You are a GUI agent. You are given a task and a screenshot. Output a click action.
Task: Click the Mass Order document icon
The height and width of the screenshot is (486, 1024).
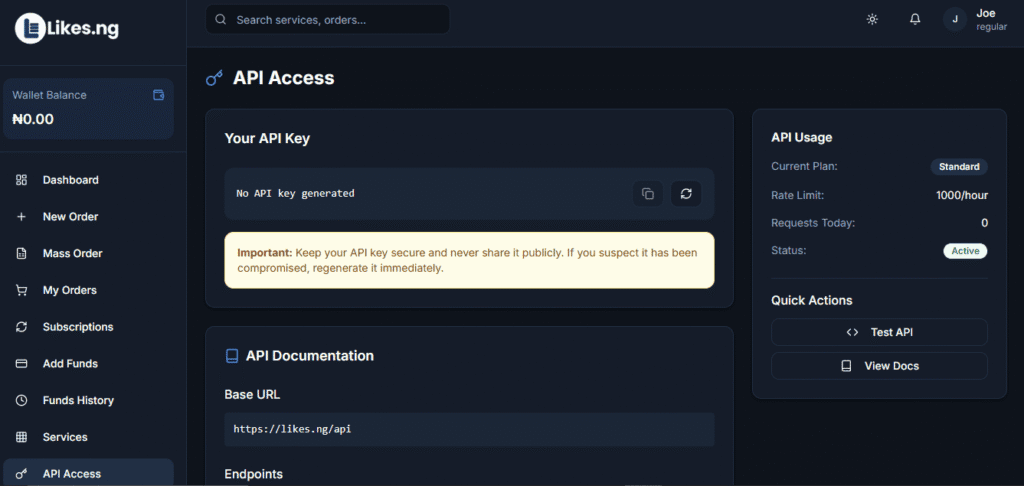[22, 253]
